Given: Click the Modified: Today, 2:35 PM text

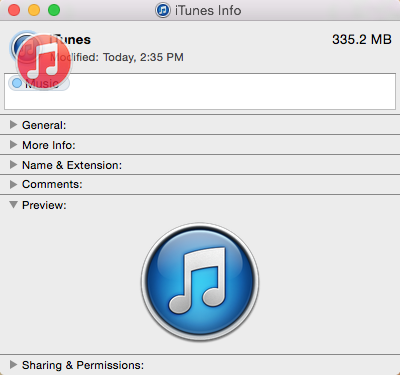Looking at the screenshot, I should (x=117, y=57).
